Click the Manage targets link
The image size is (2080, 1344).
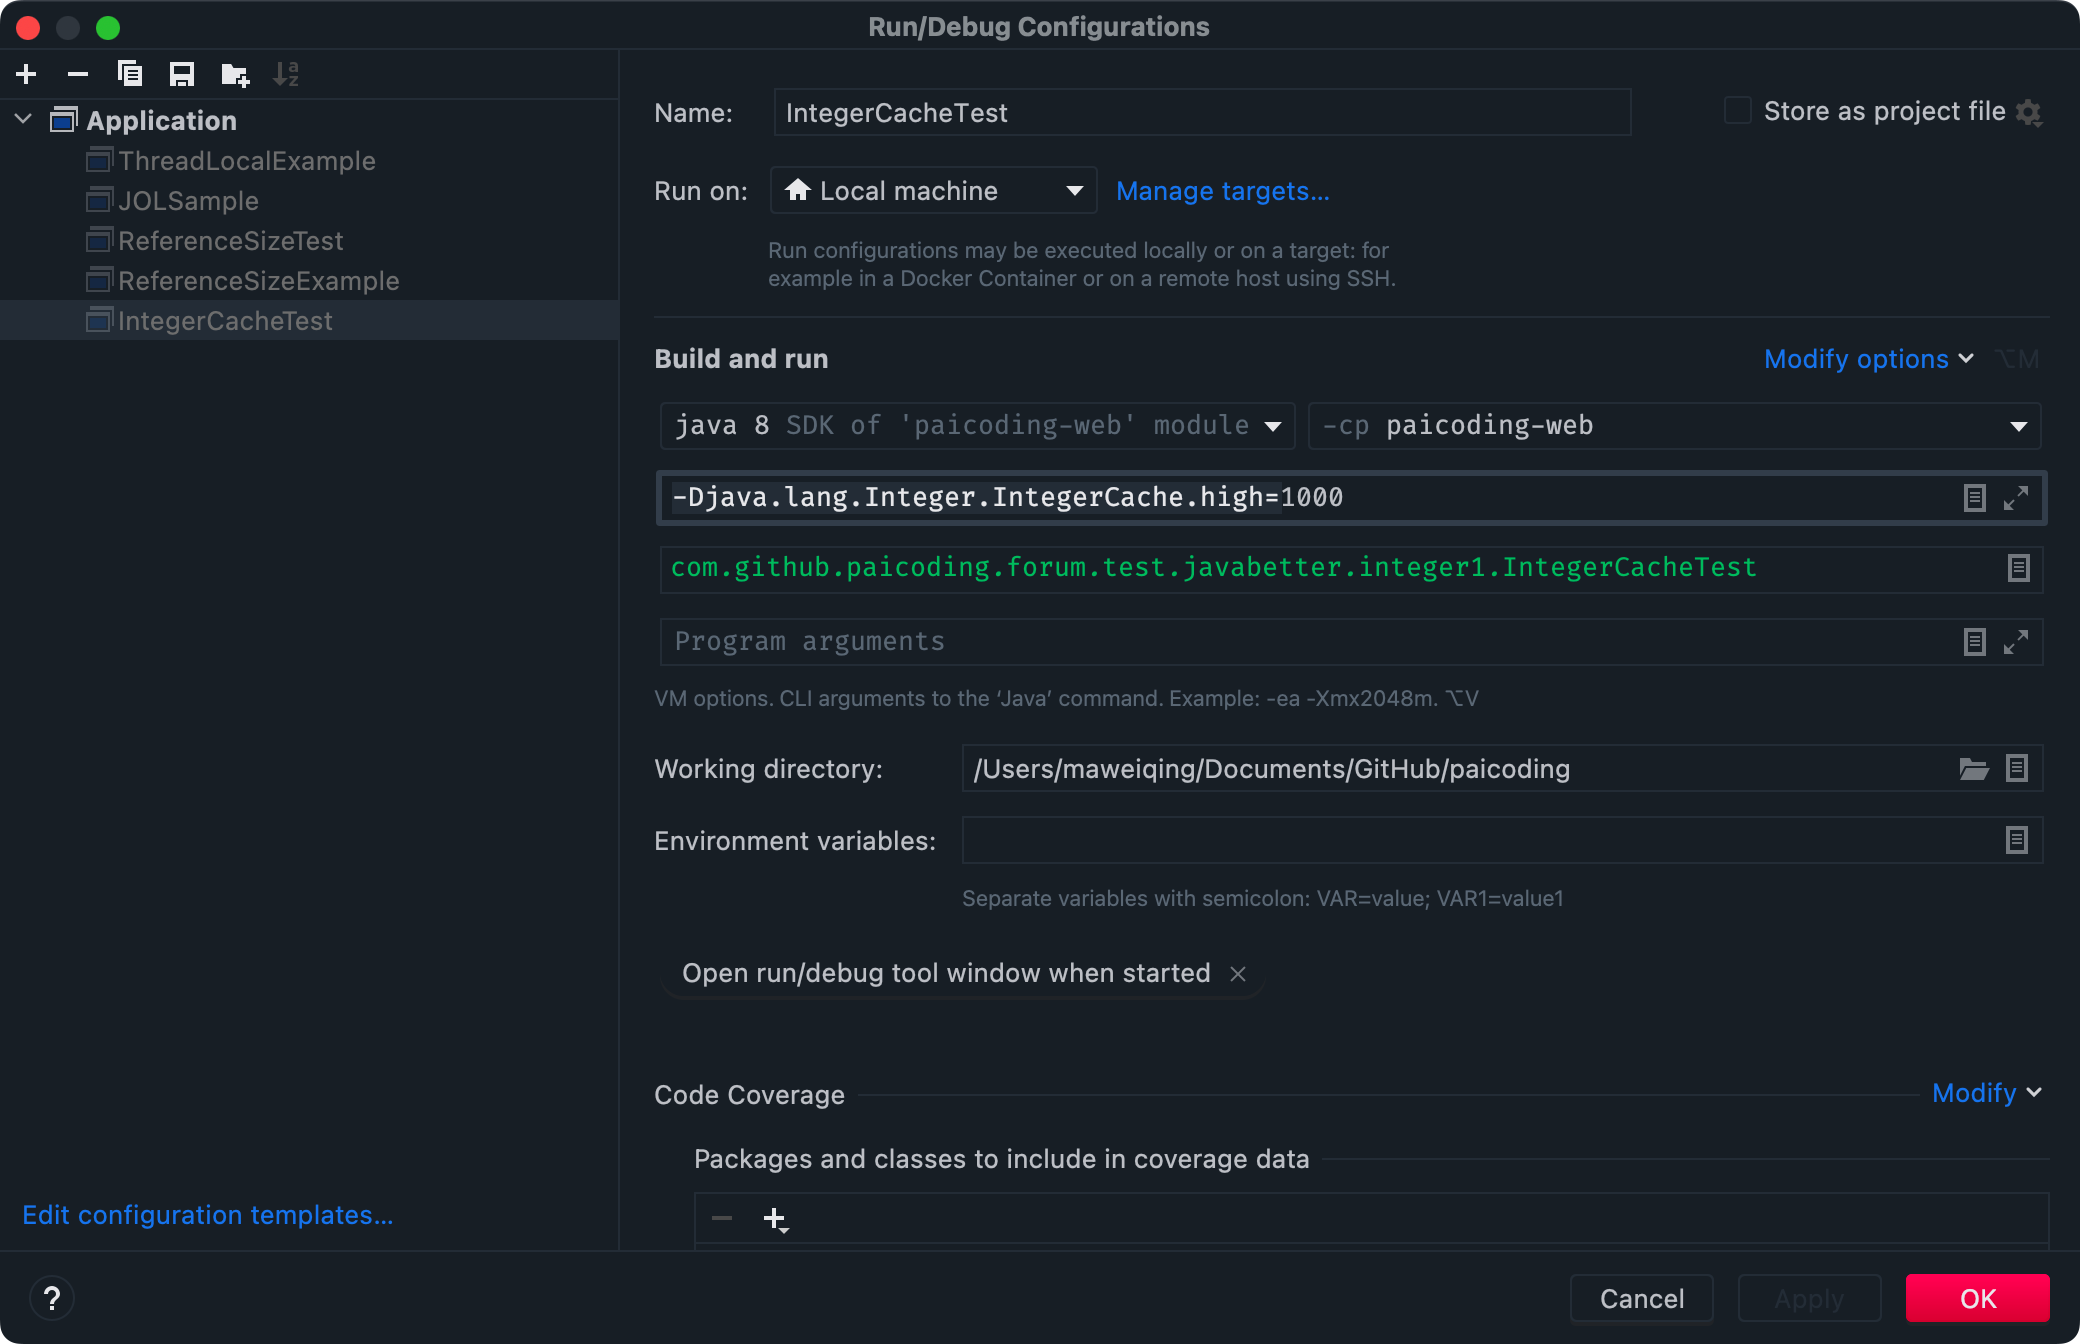click(x=1222, y=191)
